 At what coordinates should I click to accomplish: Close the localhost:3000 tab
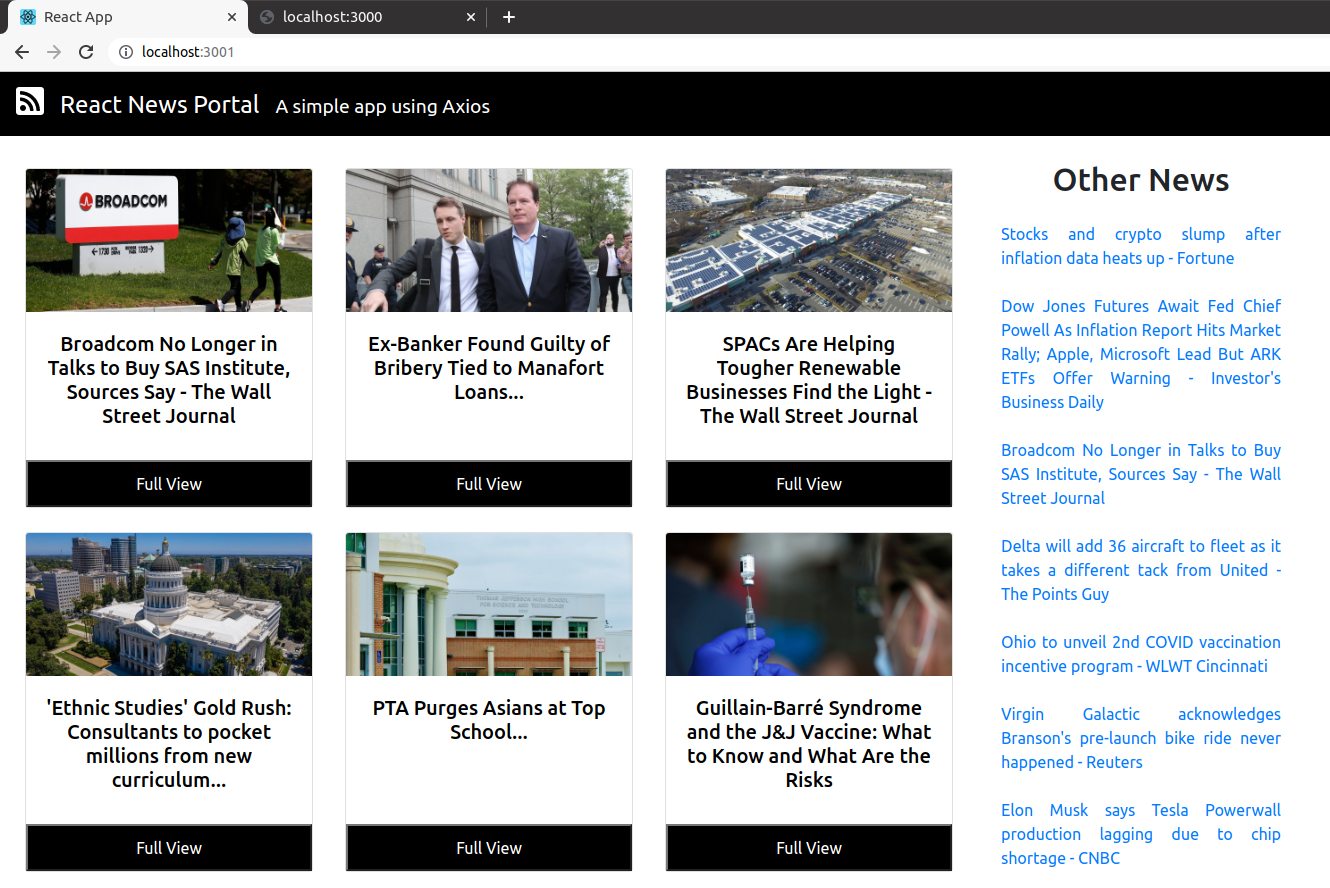[471, 17]
